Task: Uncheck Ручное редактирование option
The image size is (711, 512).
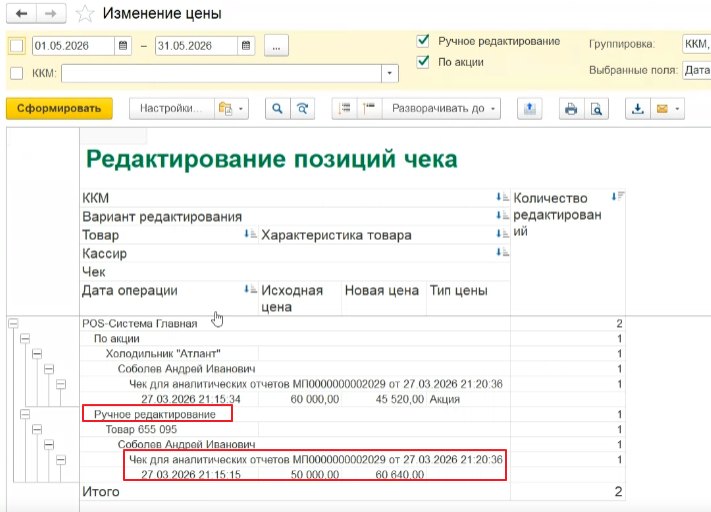Action: [x=423, y=41]
